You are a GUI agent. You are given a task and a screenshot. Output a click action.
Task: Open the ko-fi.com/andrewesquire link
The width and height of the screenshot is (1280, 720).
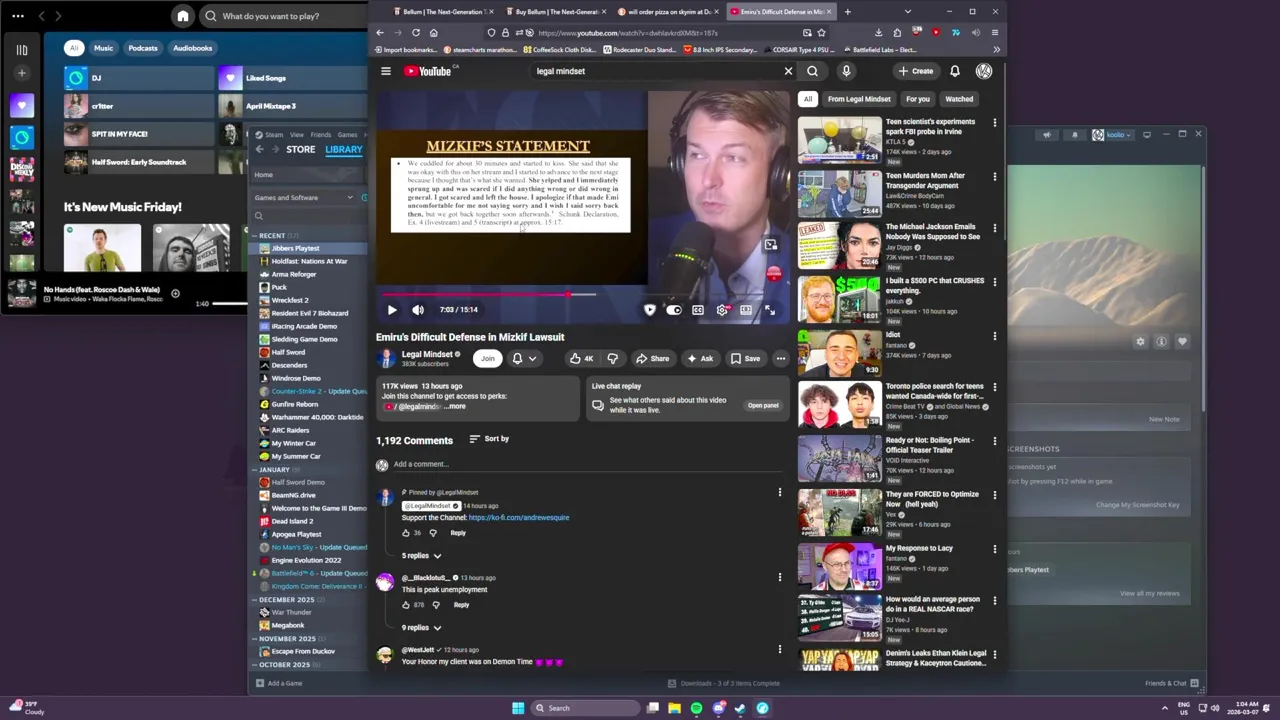coord(519,518)
